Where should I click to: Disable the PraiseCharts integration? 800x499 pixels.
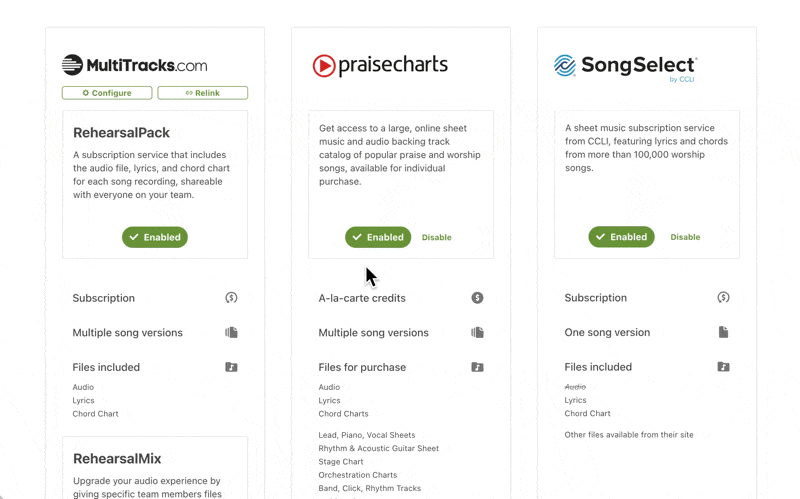pos(436,237)
